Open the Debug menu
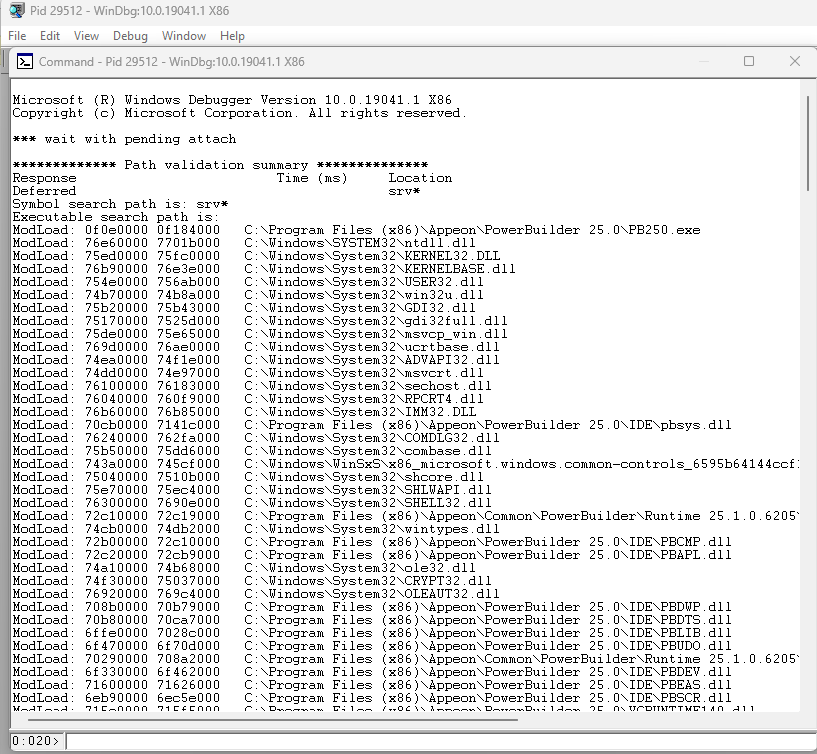817x754 pixels. coord(130,36)
